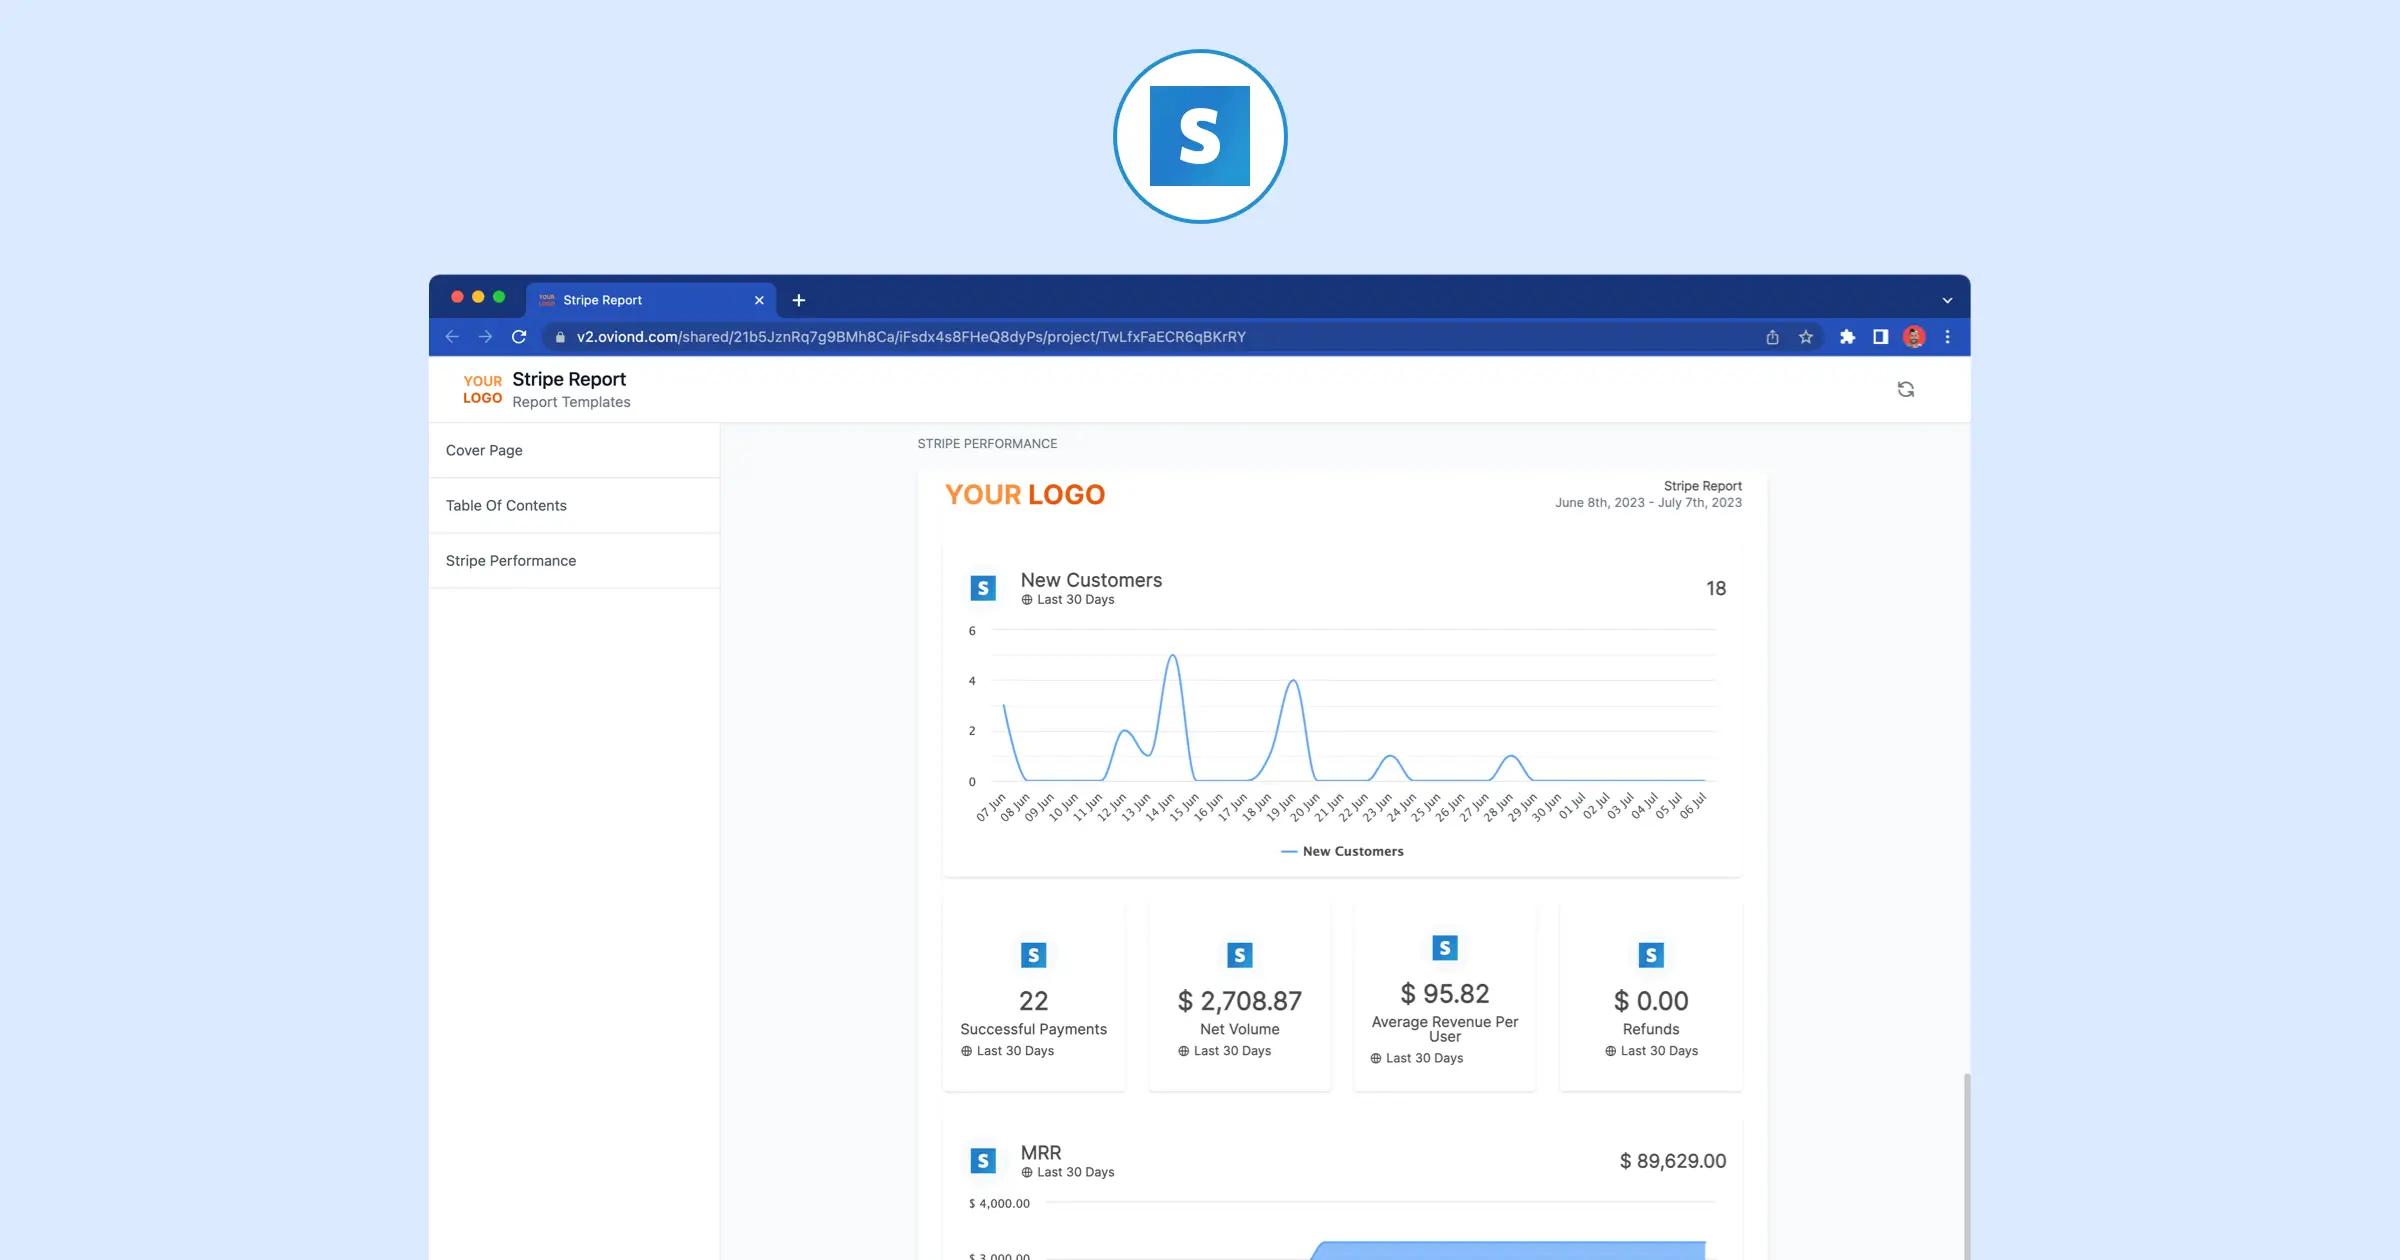
Task: Close the Stripe Report tab
Action: pyautogui.click(x=759, y=300)
